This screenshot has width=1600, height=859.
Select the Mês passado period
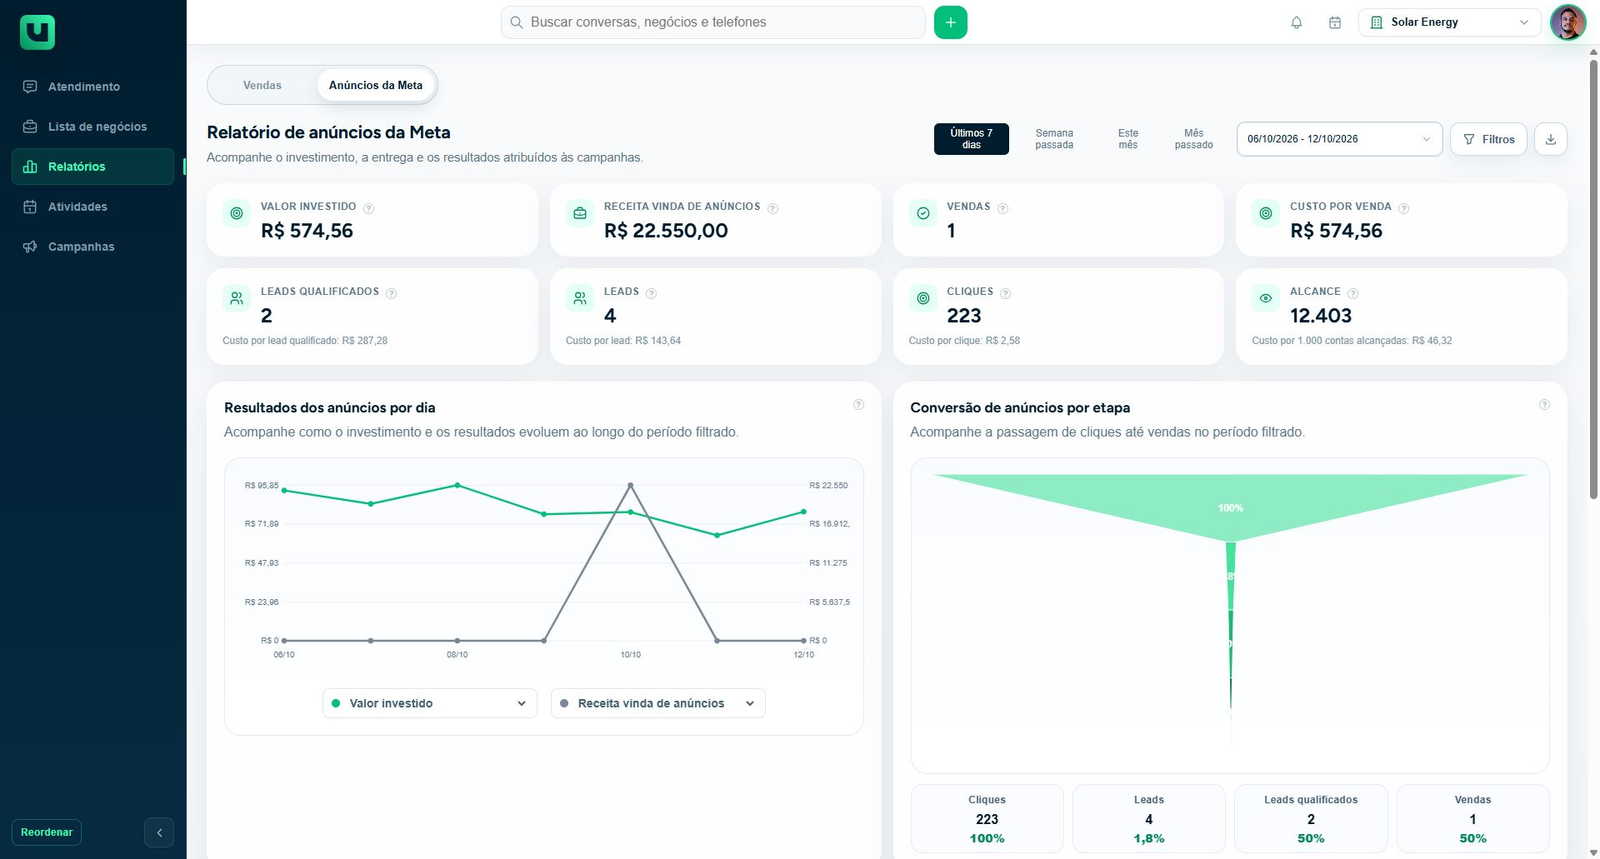1194,139
